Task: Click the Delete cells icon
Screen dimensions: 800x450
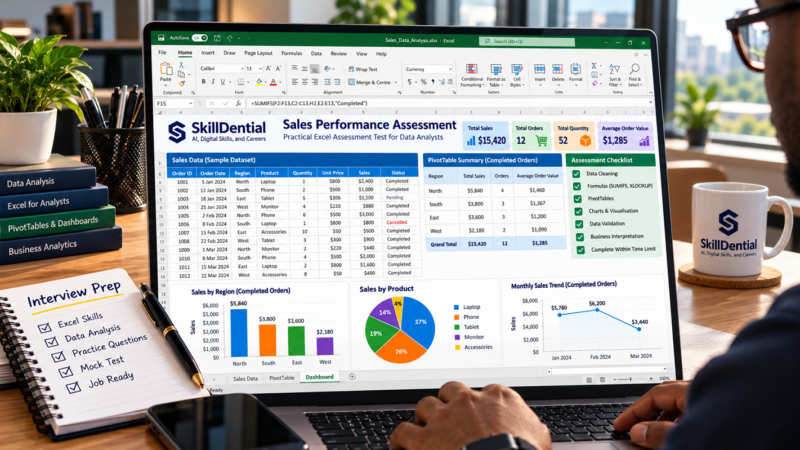Action: pyautogui.click(x=557, y=69)
